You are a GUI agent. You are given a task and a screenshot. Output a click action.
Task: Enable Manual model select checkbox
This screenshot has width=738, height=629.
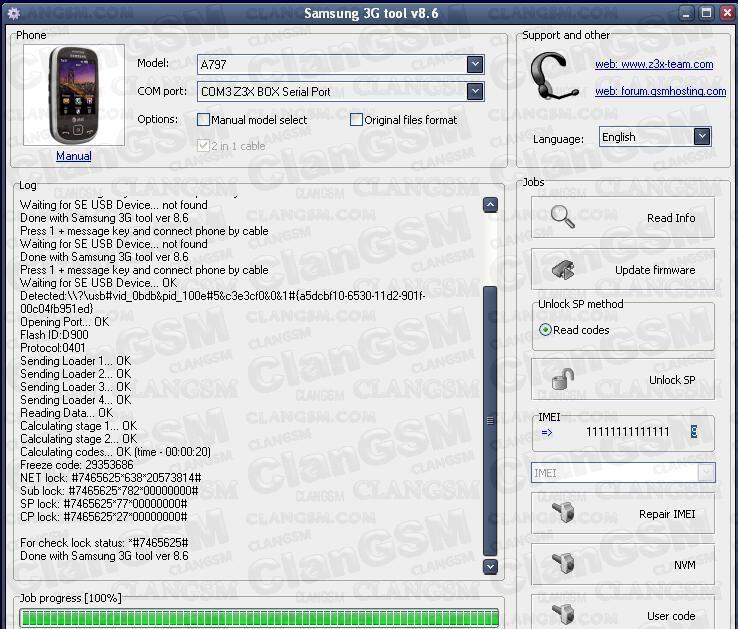point(203,120)
